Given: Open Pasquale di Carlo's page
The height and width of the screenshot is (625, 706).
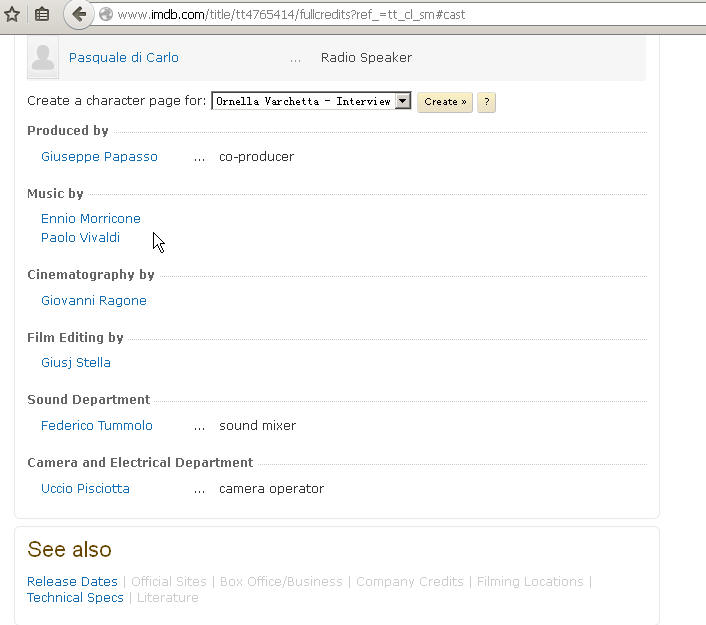Looking at the screenshot, I should (124, 58).
